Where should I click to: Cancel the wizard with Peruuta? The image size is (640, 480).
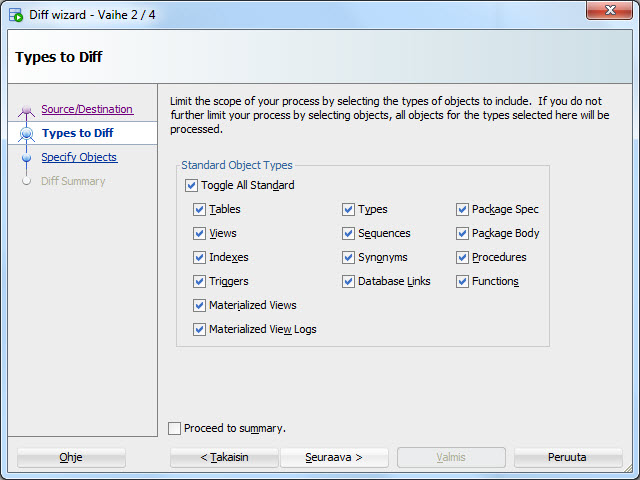[x=567, y=457]
